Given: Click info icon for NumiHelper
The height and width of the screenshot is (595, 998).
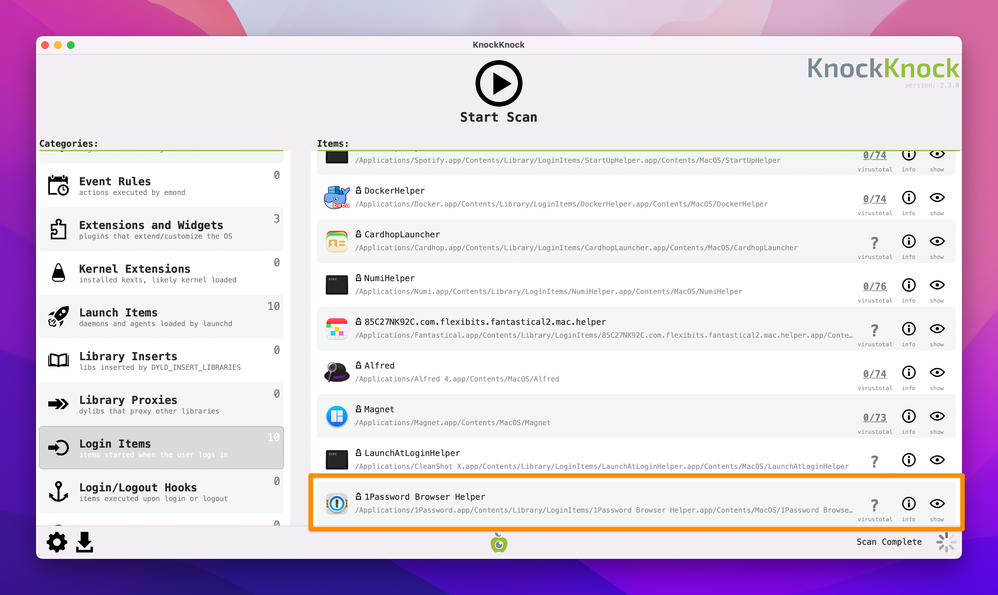Looking at the screenshot, I should pyautogui.click(x=908, y=286).
